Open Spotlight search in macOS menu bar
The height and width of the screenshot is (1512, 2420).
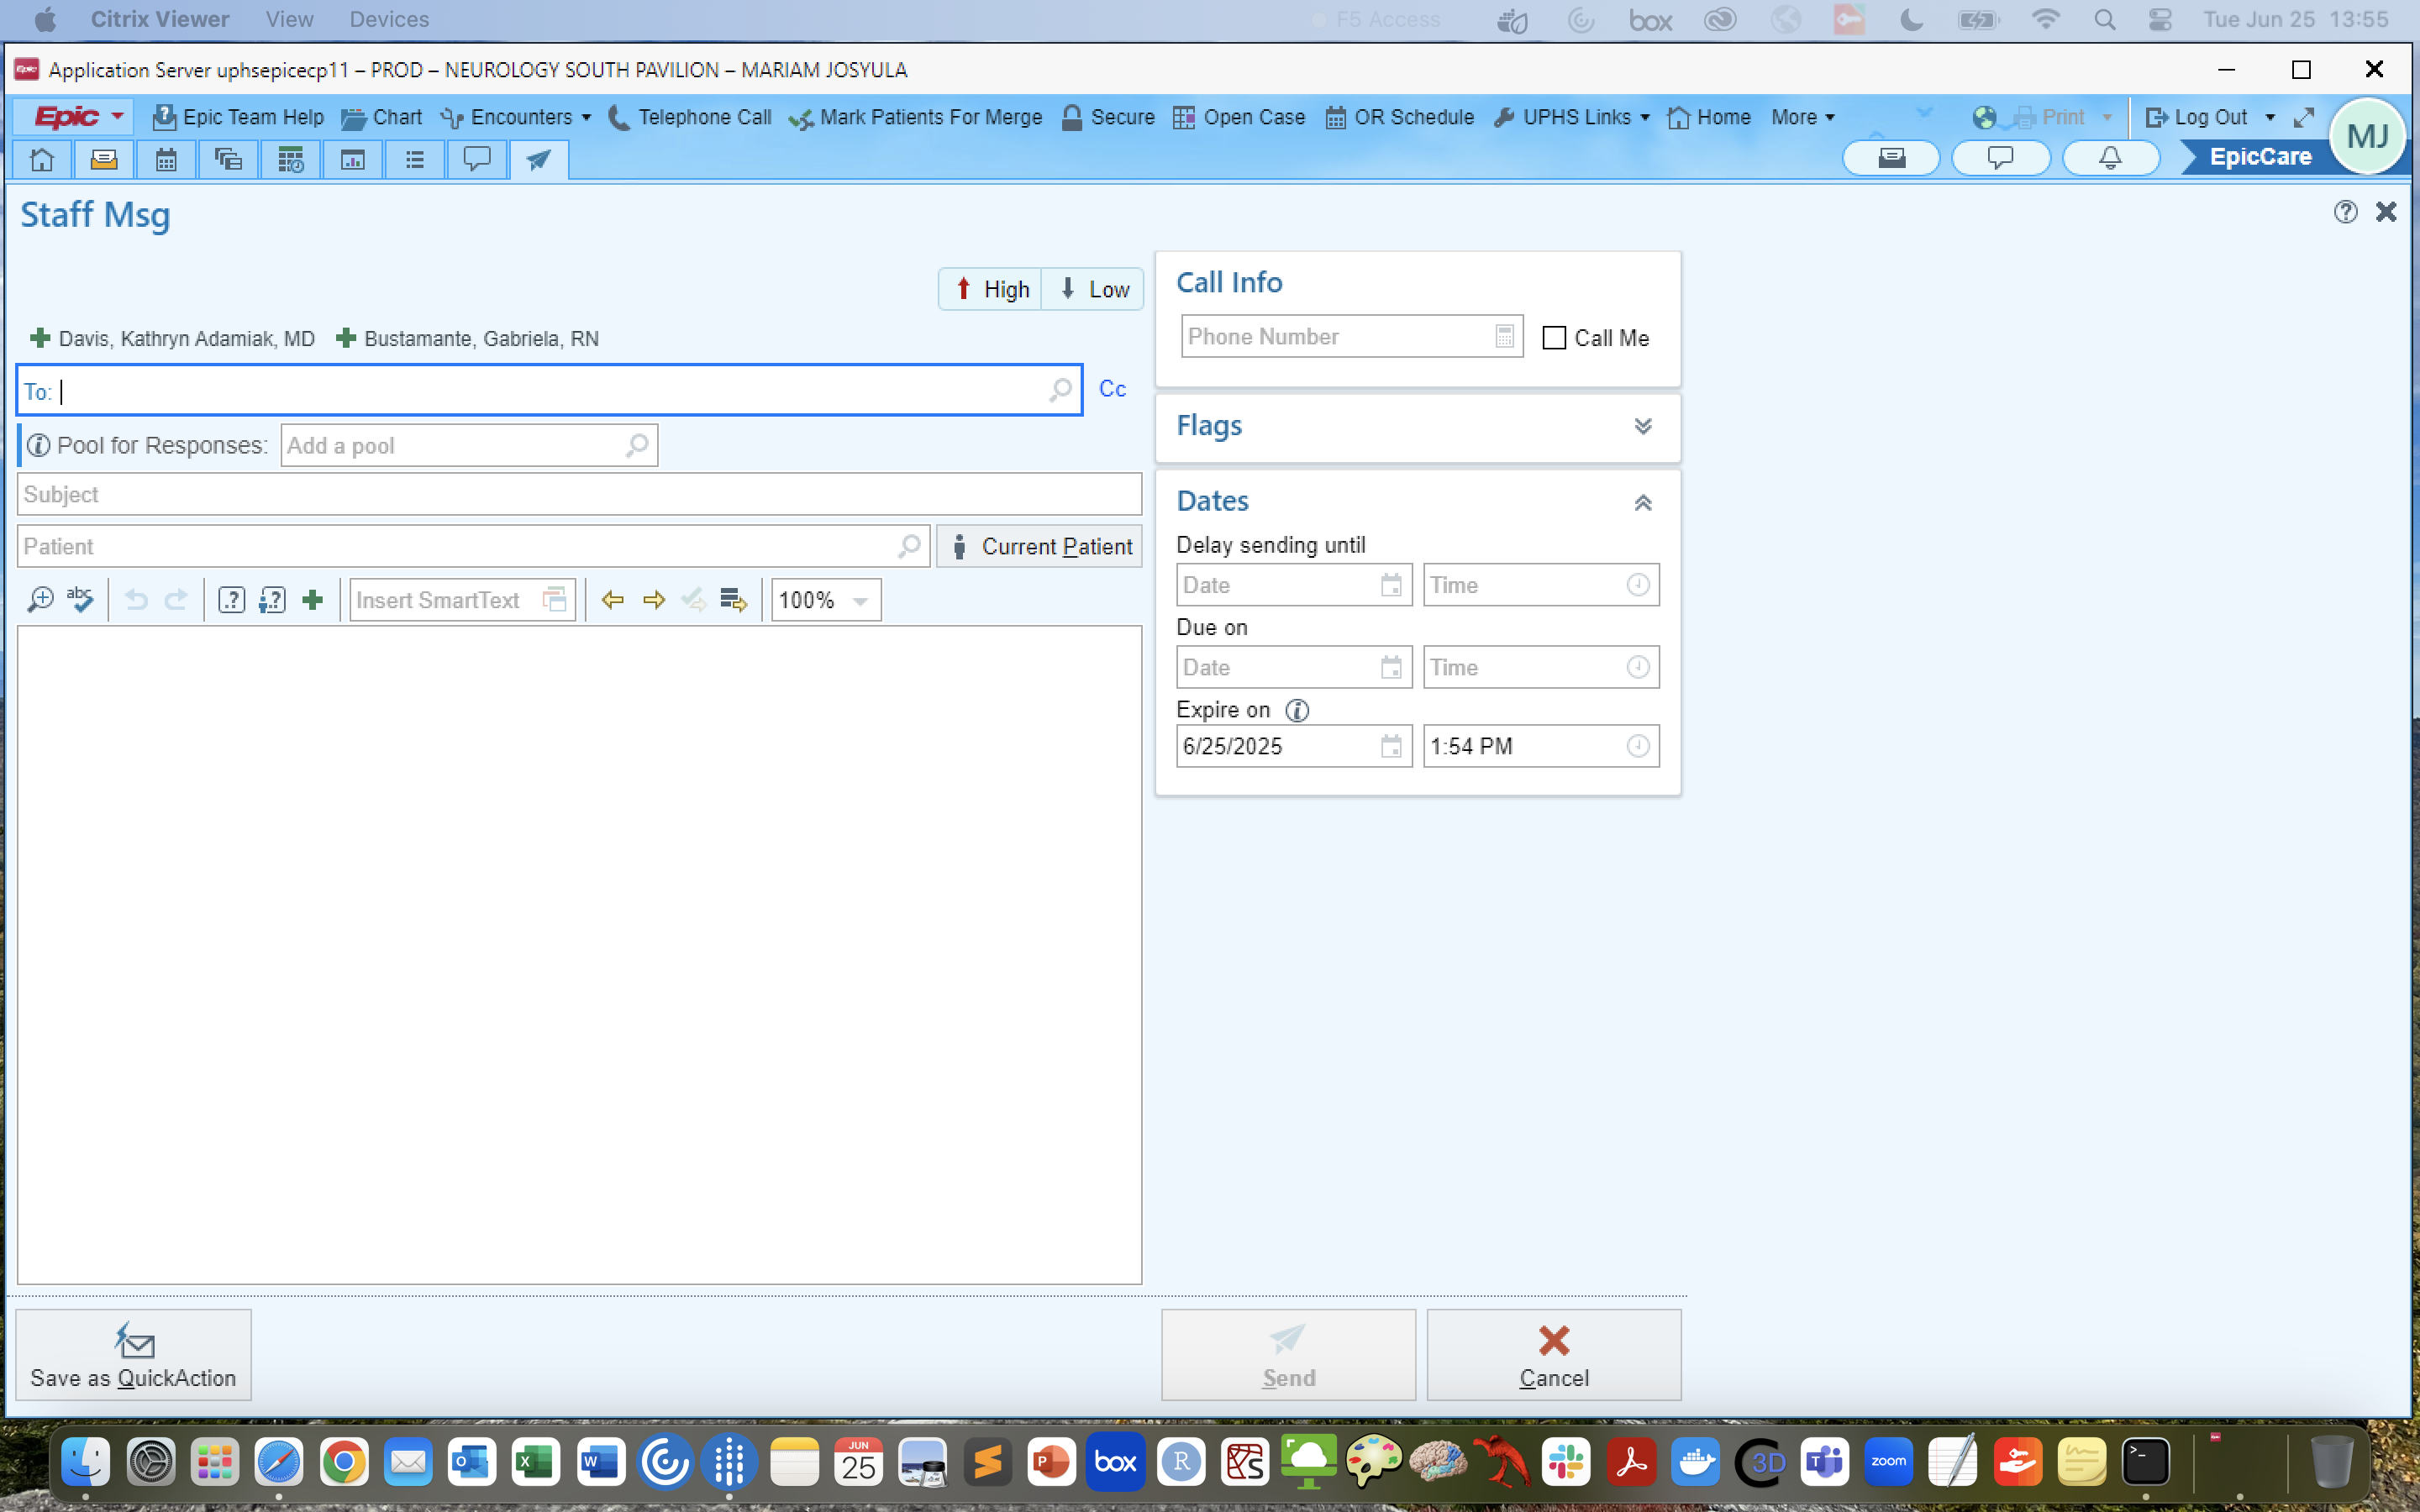tap(2104, 19)
